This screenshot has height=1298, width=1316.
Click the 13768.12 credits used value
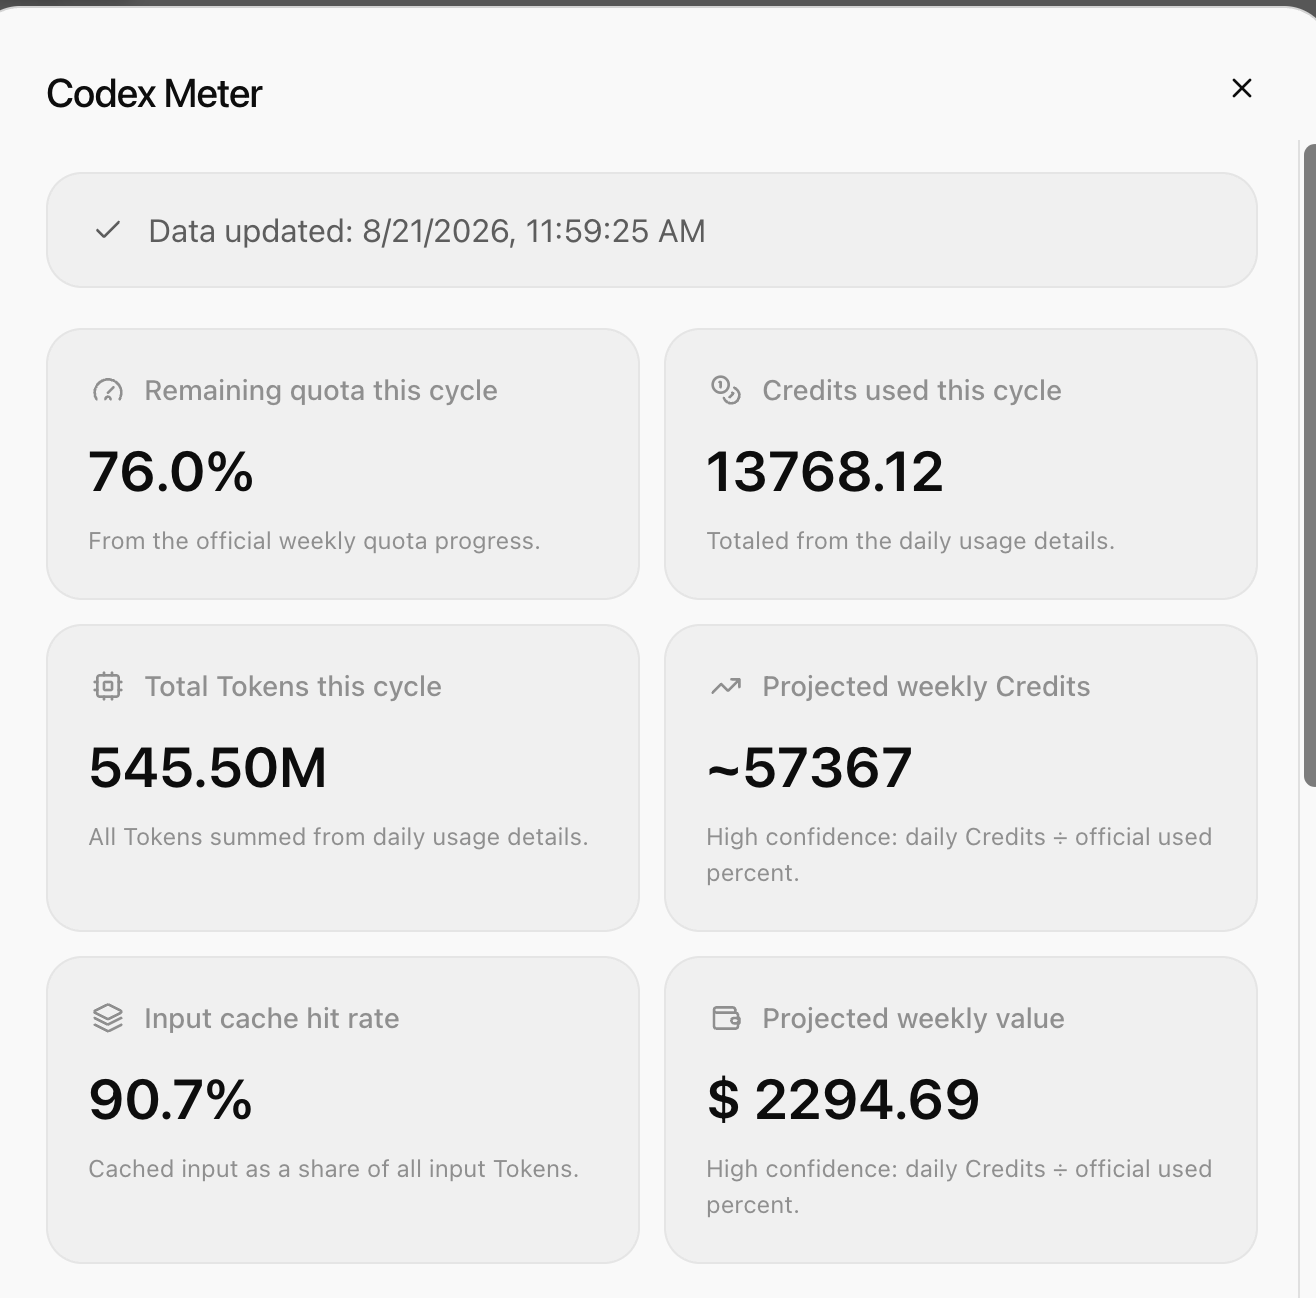coord(825,472)
